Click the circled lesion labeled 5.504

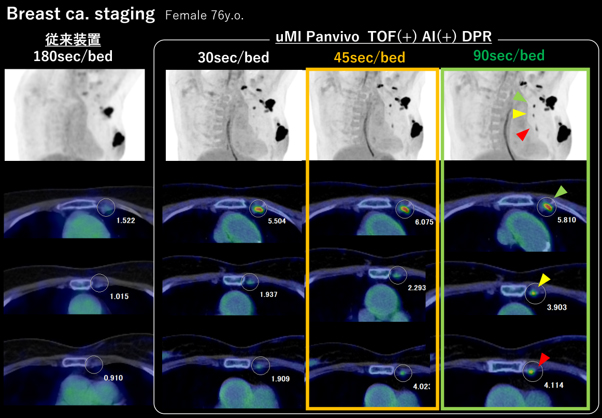coord(258,209)
